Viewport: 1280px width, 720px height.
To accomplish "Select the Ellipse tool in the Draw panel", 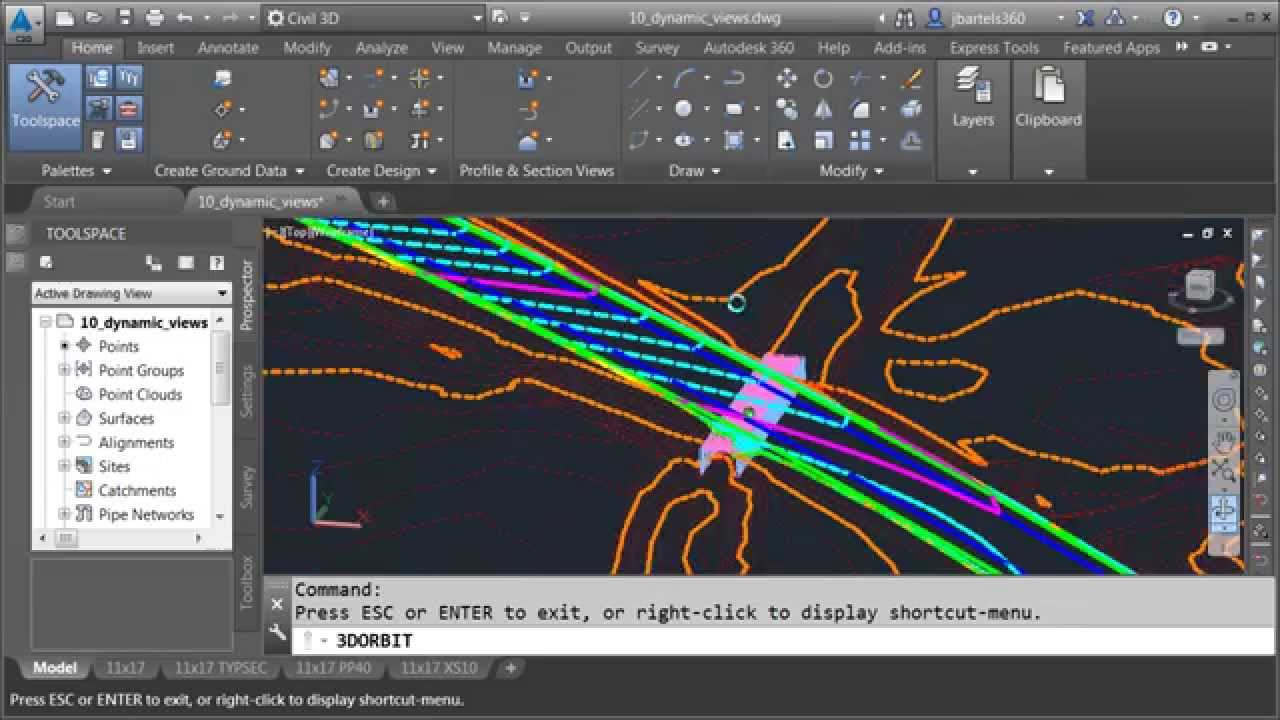I will tap(683, 140).
